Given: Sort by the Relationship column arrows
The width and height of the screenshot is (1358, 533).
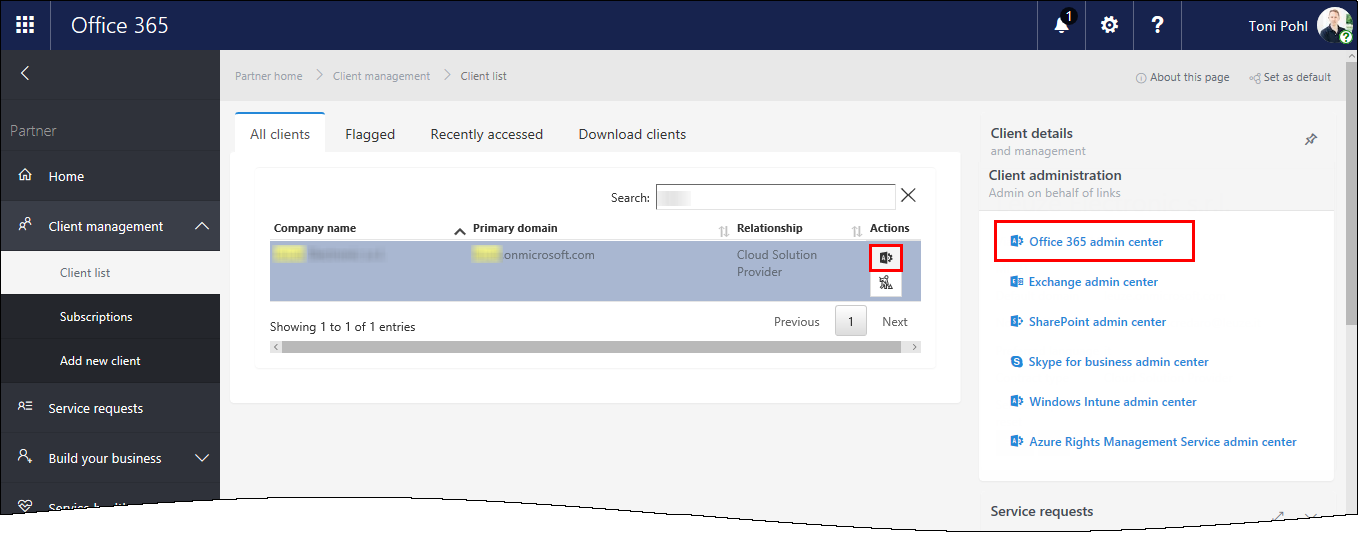Looking at the screenshot, I should coord(856,230).
